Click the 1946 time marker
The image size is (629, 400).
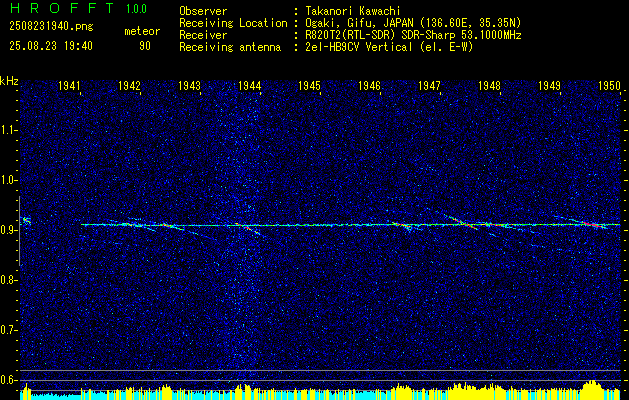tap(369, 85)
